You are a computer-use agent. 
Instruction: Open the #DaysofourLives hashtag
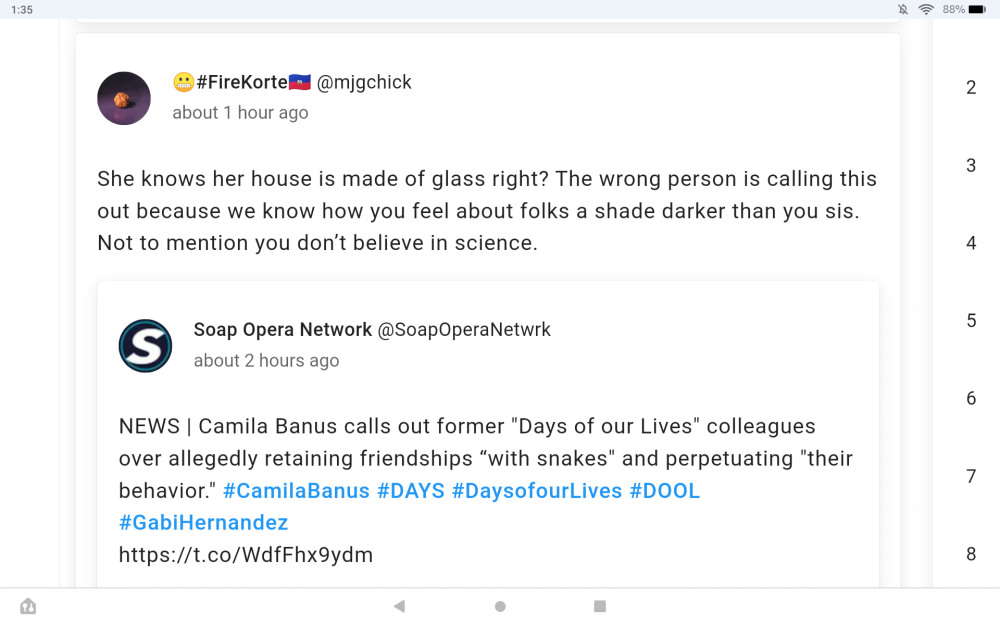pos(537,491)
